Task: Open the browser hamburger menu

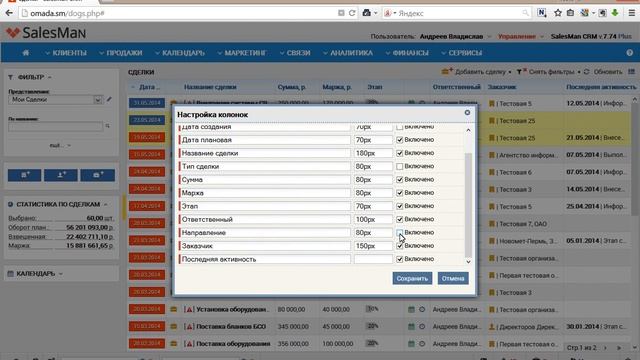Action: pyautogui.click(x=631, y=13)
